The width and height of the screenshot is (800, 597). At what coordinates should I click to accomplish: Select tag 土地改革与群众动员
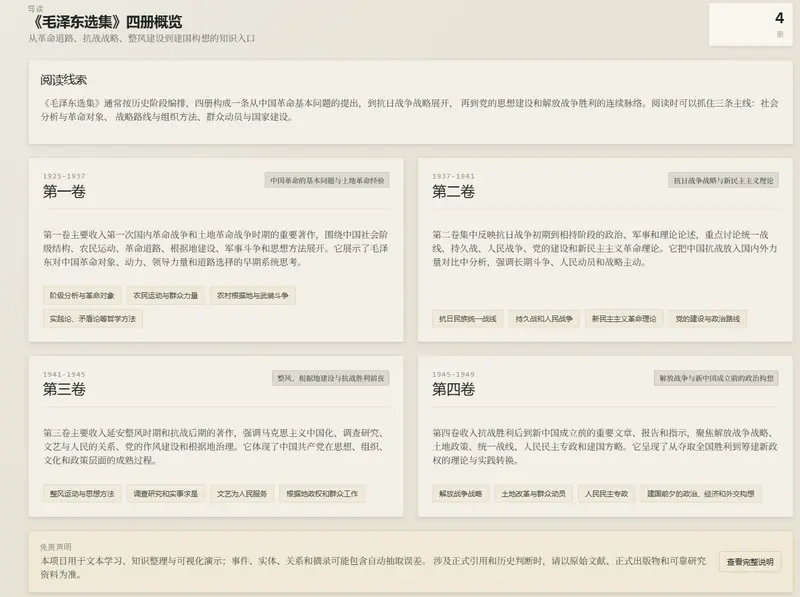click(x=533, y=493)
